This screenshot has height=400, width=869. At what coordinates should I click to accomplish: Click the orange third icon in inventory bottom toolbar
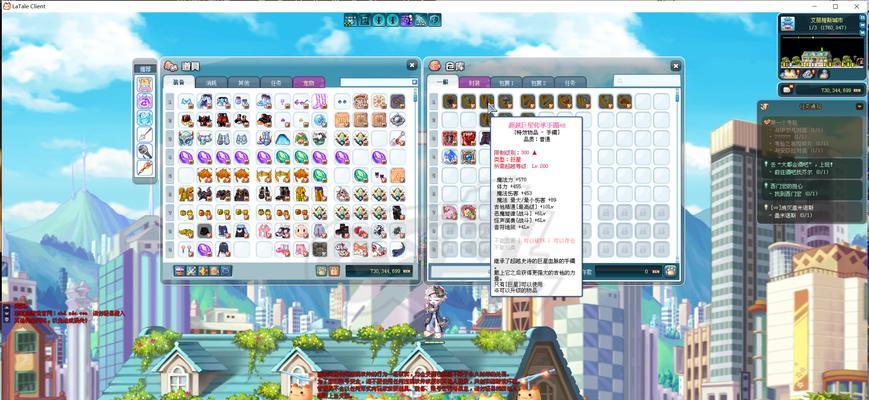coord(203,271)
